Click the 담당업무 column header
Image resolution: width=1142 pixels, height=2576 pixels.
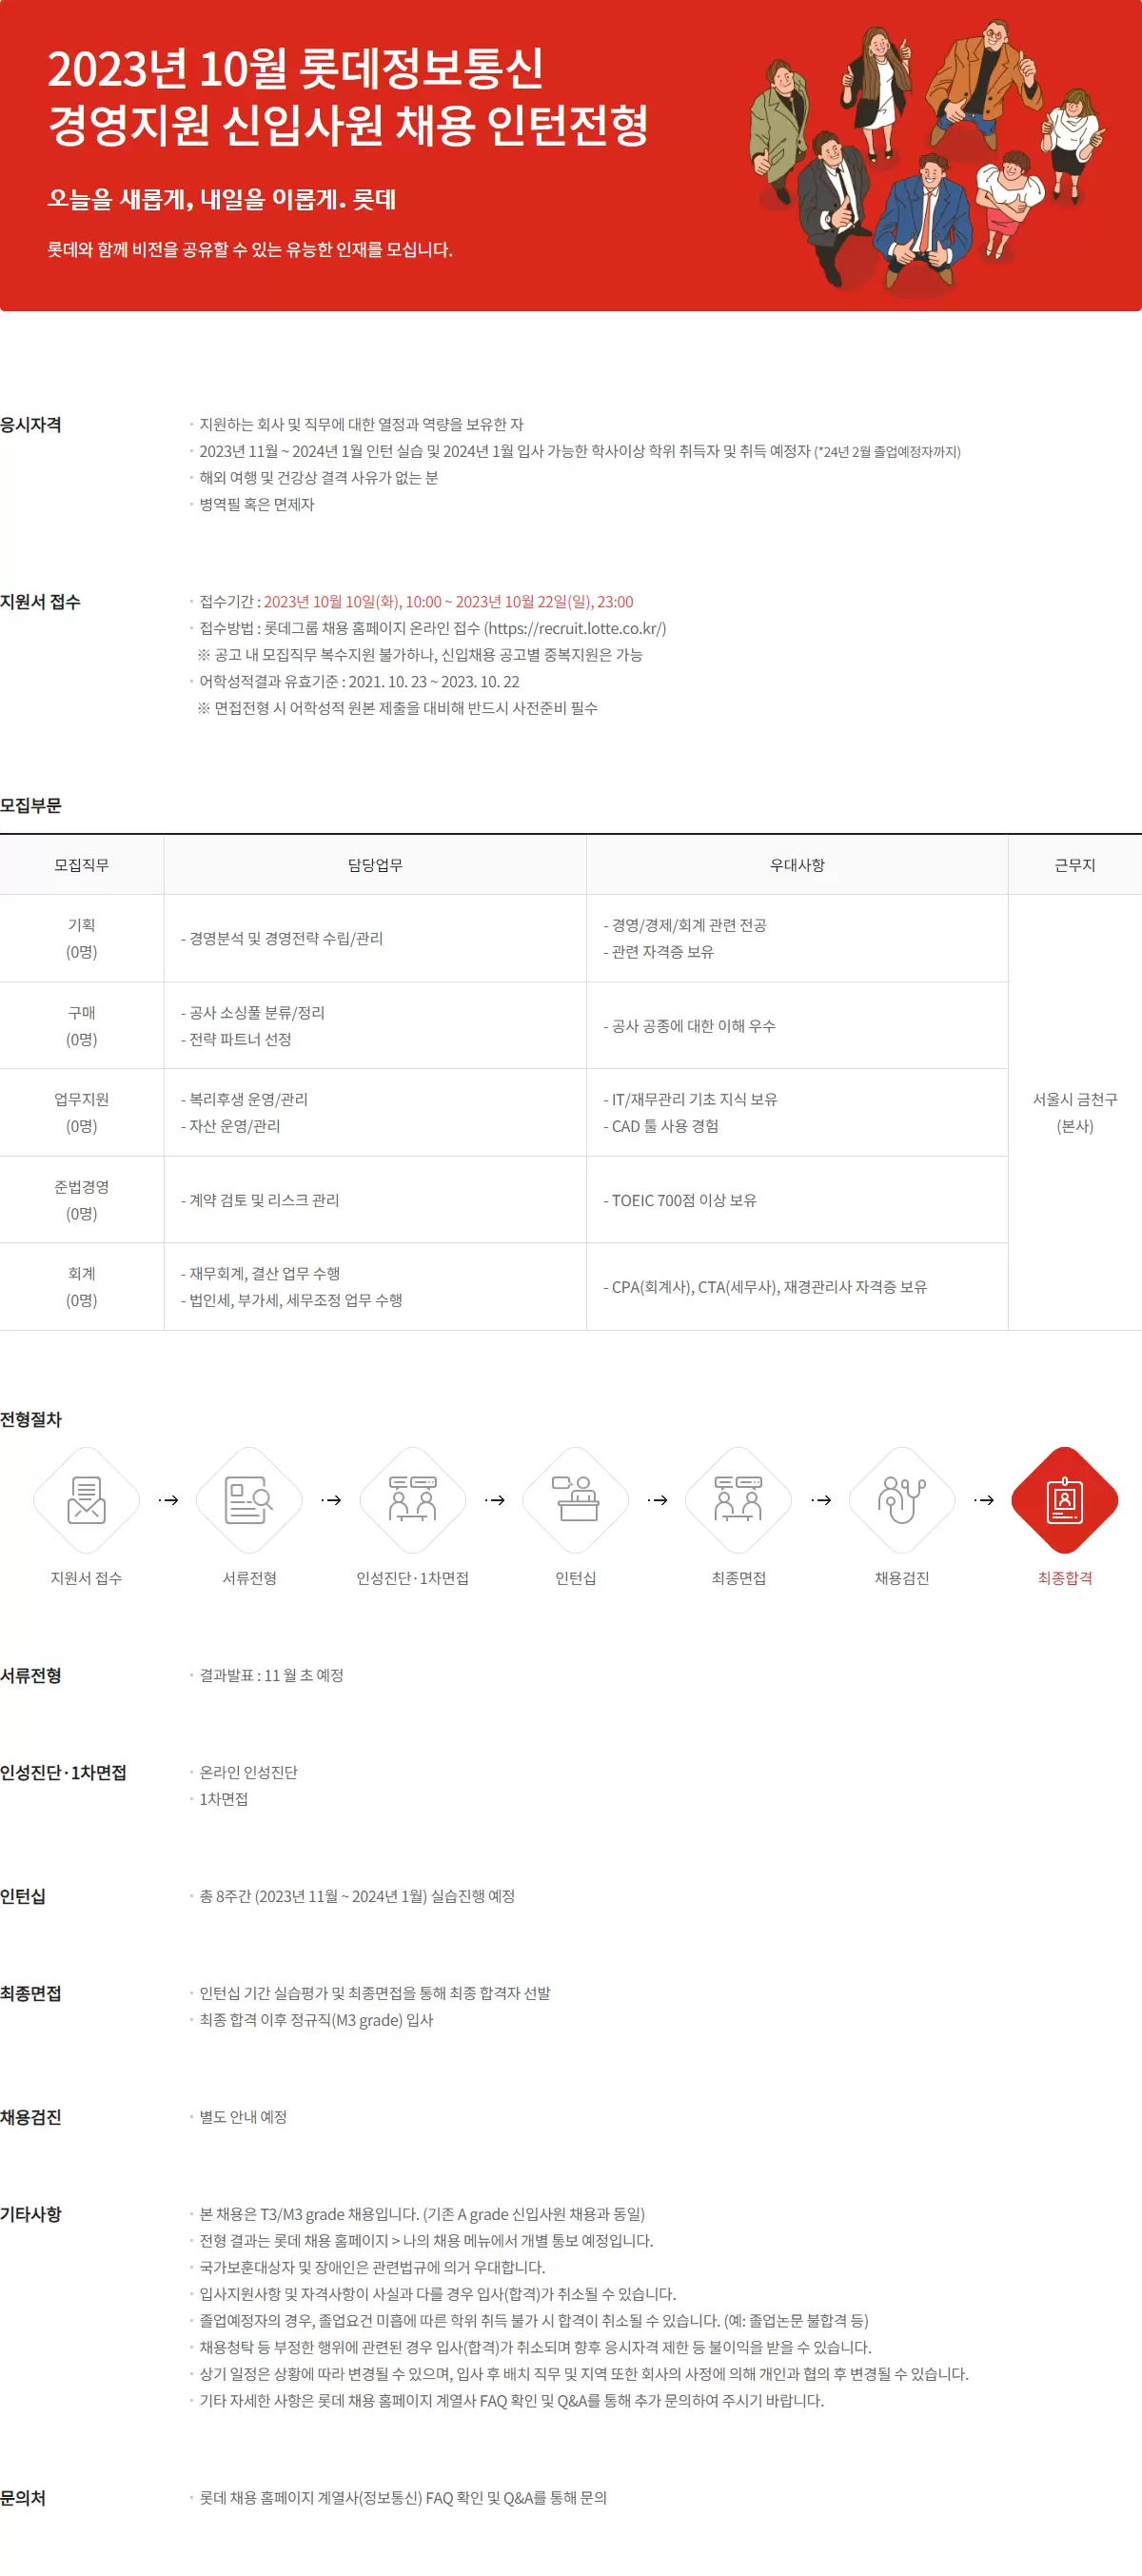pos(375,865)
